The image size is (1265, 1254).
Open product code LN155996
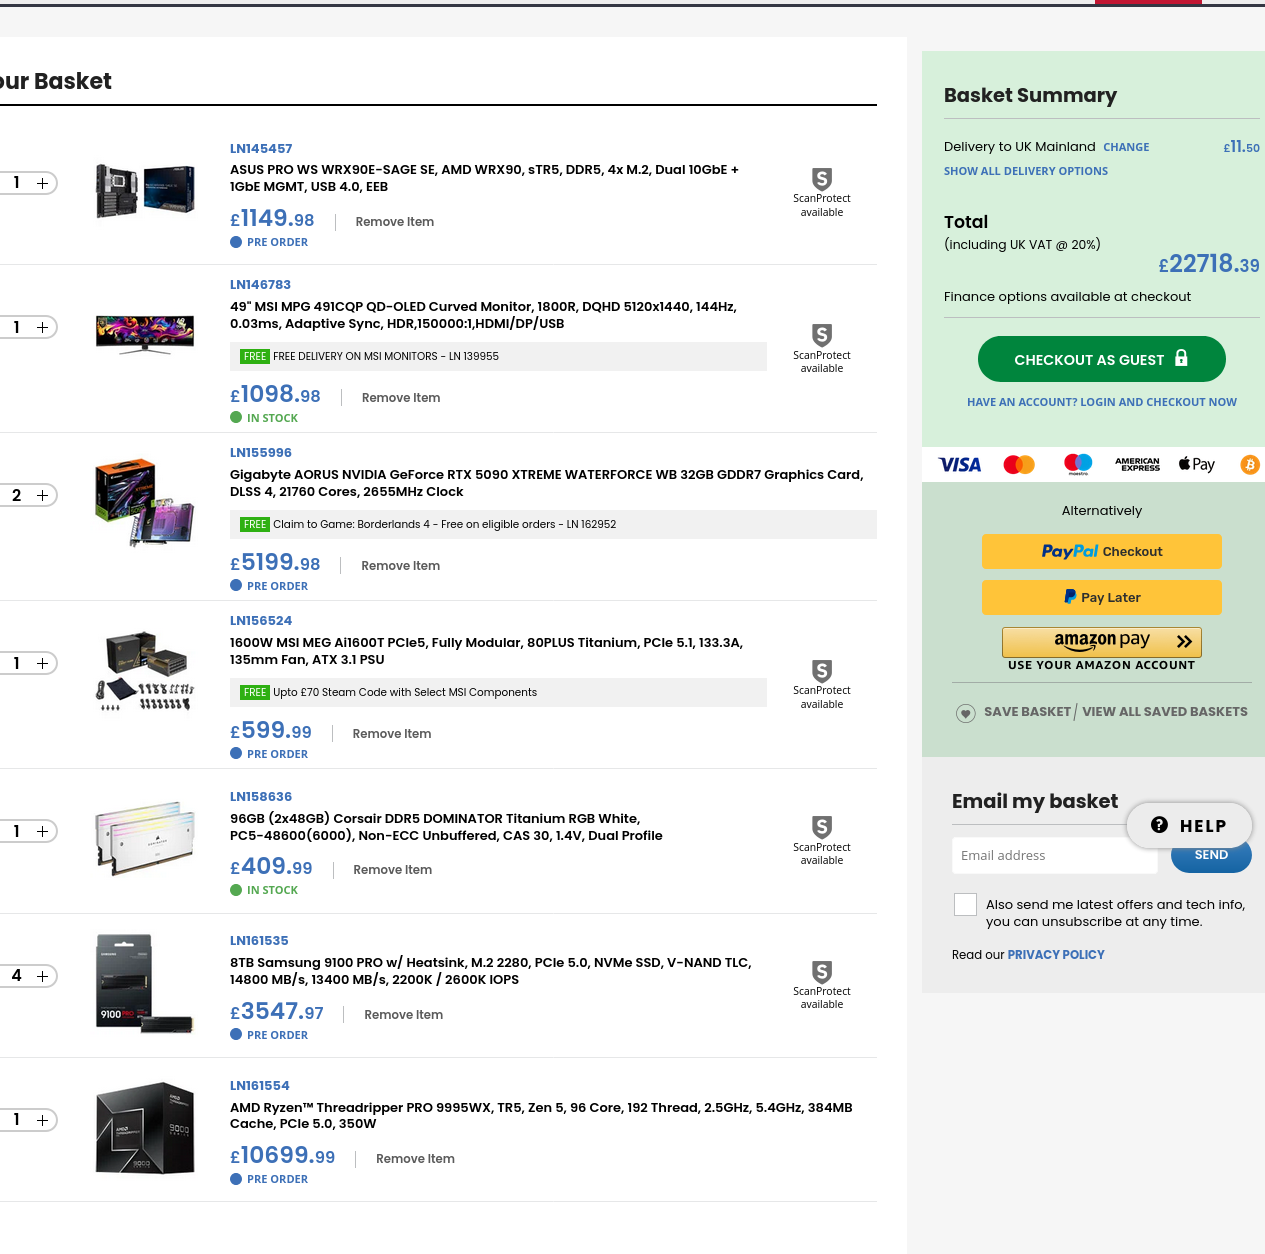pos(261,453)
